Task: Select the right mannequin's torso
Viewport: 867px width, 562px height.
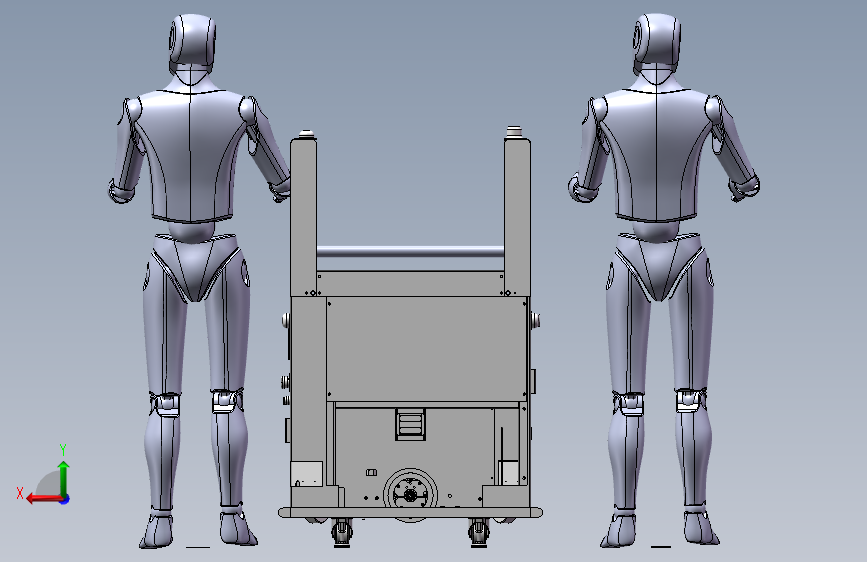Action: click(656, 155)
